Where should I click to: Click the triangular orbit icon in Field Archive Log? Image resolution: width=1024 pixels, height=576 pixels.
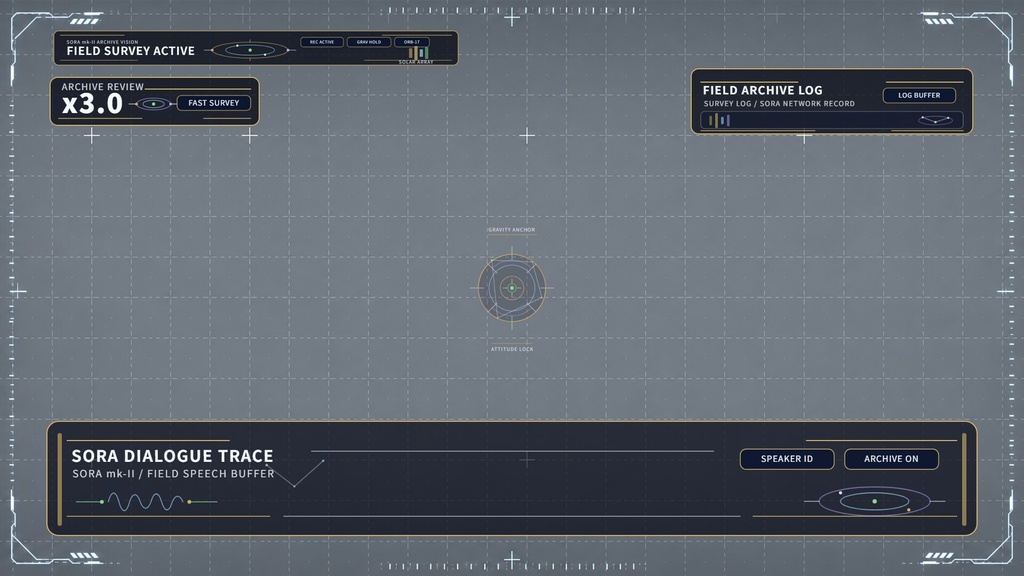click(935, 120)
